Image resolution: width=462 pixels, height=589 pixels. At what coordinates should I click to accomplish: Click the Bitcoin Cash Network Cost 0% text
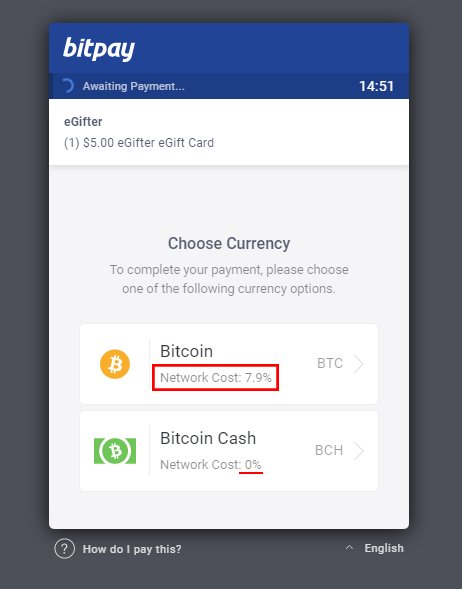tap(211, 465)
